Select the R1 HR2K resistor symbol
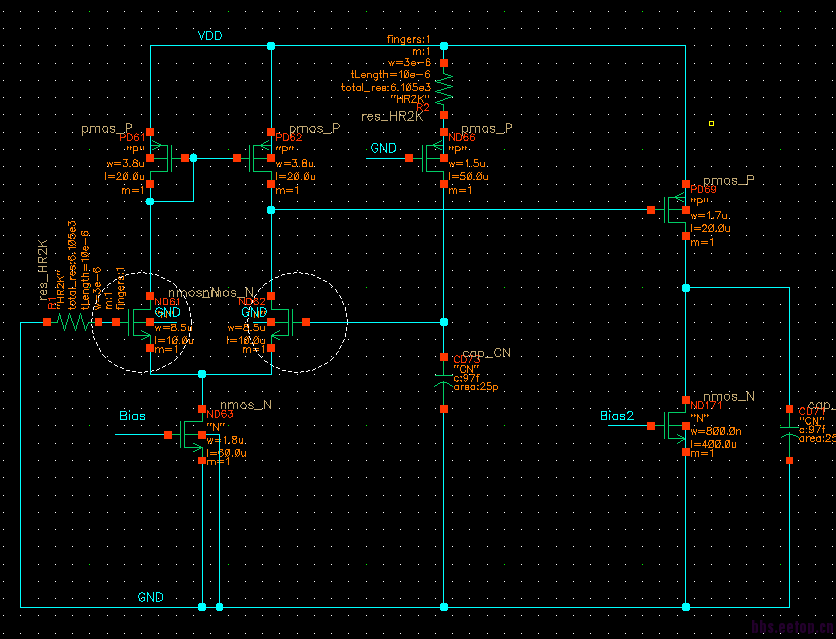 pyautogui.click(x=73, y=322)
